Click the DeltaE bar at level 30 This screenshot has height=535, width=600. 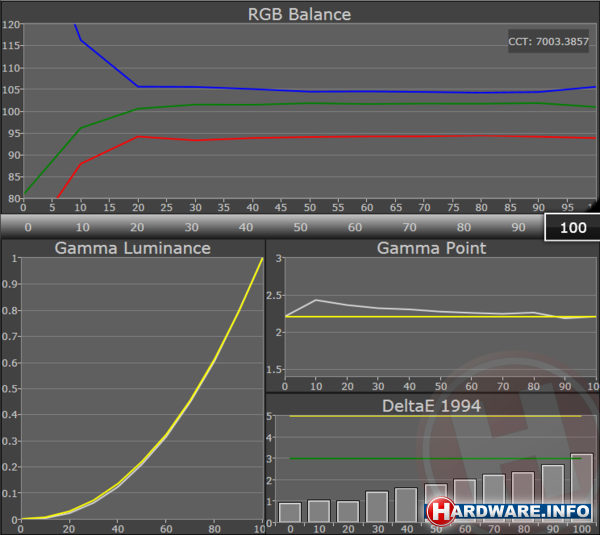[377, 507]
